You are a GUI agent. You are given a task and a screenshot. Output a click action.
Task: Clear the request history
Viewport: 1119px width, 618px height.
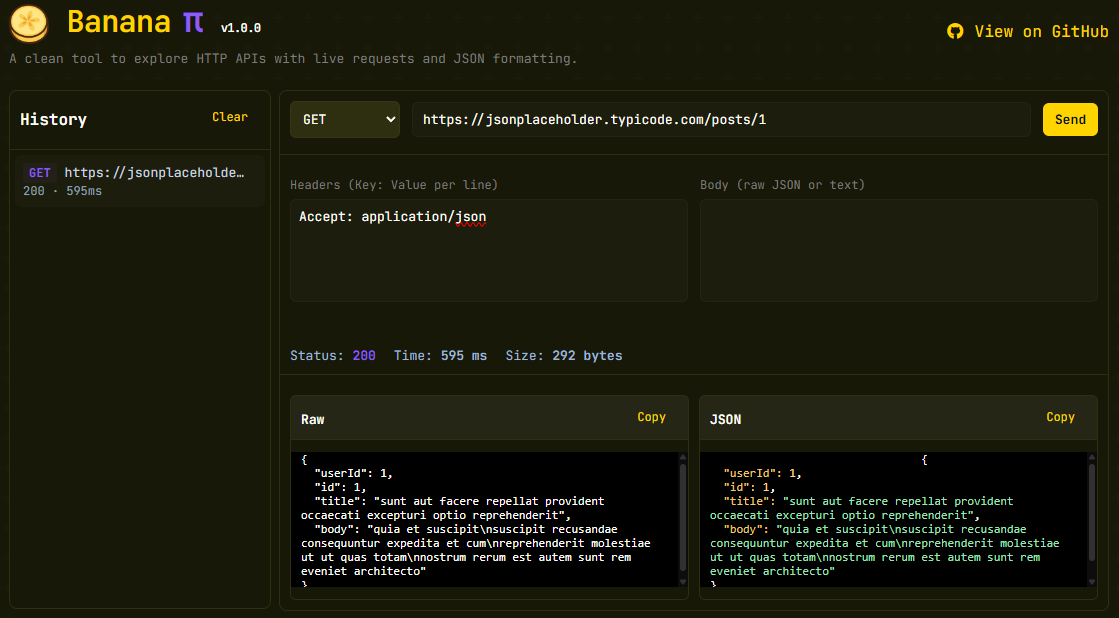[230, 117]
